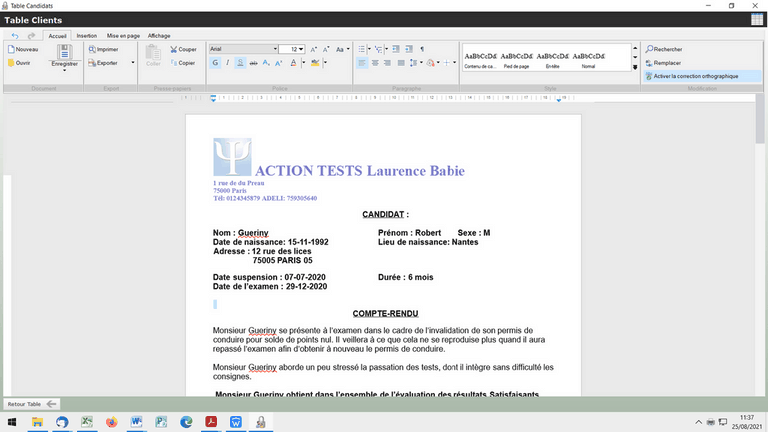Apply the En-tête style
This screenshot has width=768, height=432.
click(552, 60)
